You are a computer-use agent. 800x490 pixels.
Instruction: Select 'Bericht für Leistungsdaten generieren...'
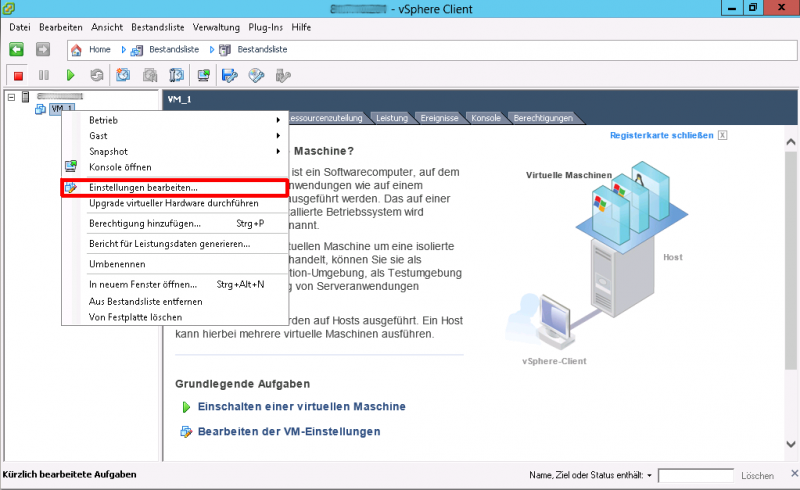pyautogui.click(x=174, y=244)
